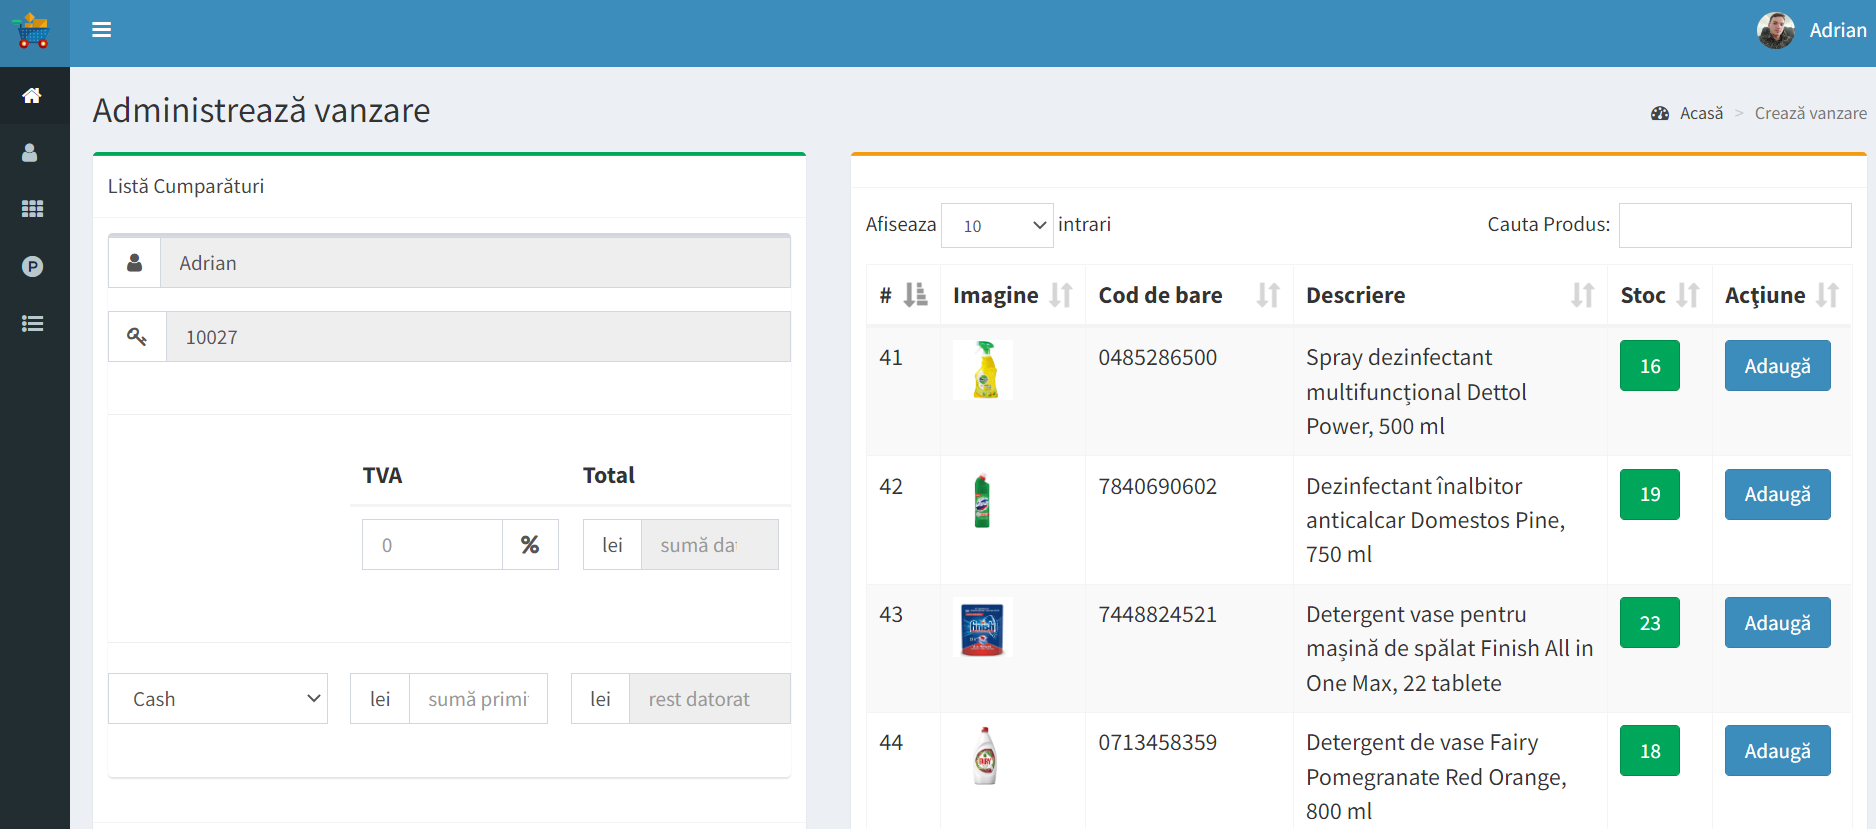This screenshot has height=829, width=1876.
Task: Open the home icon in sidebar
Action: (x=32, y=96)
